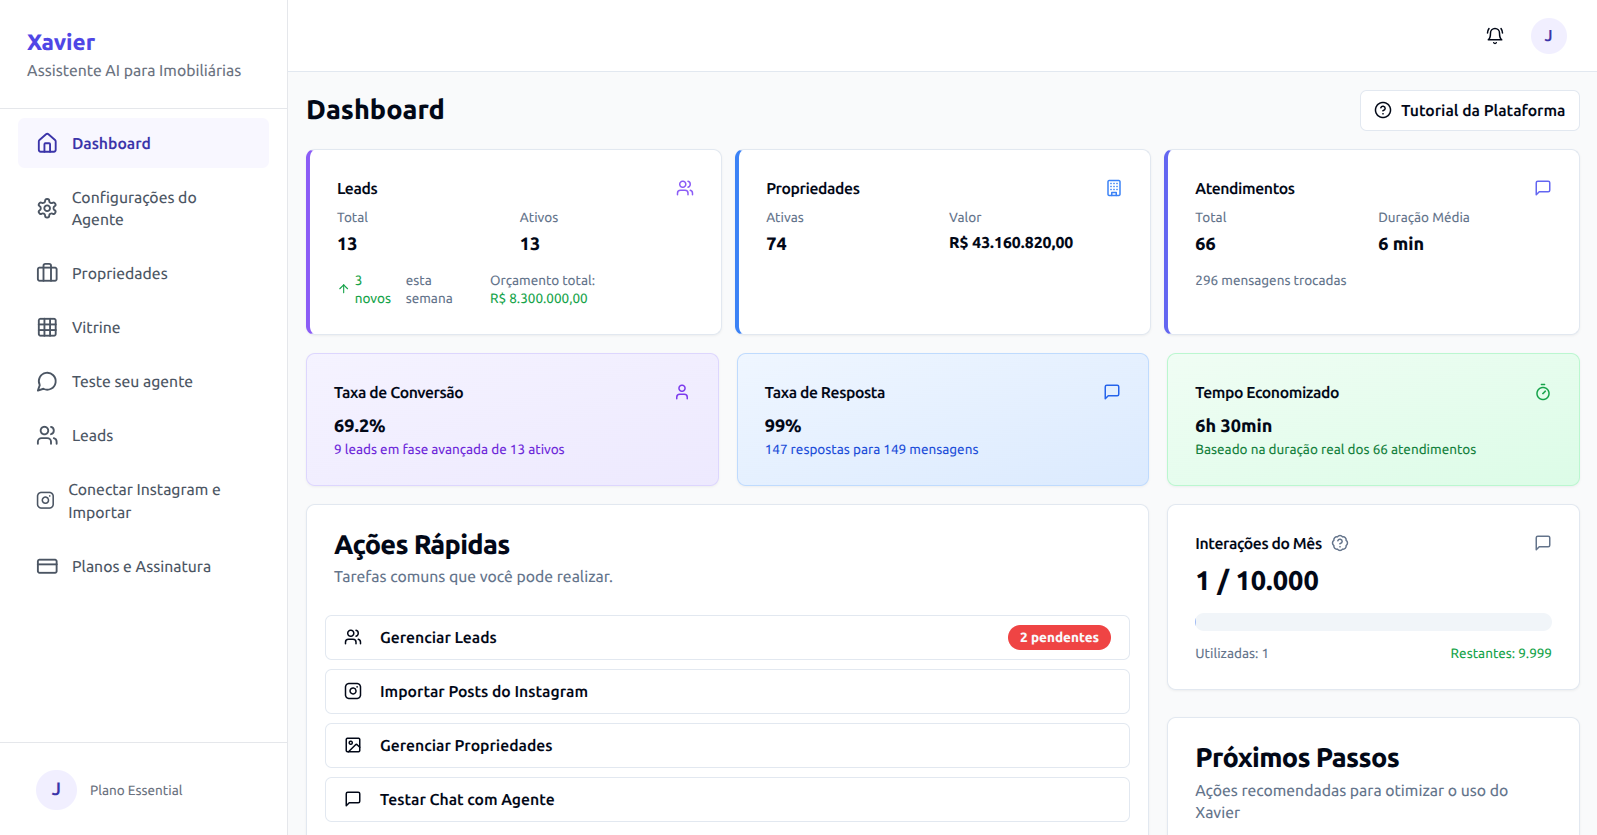1597x835 pixels.
Task: Click Plano Essential label
Action: pos(136,790)
